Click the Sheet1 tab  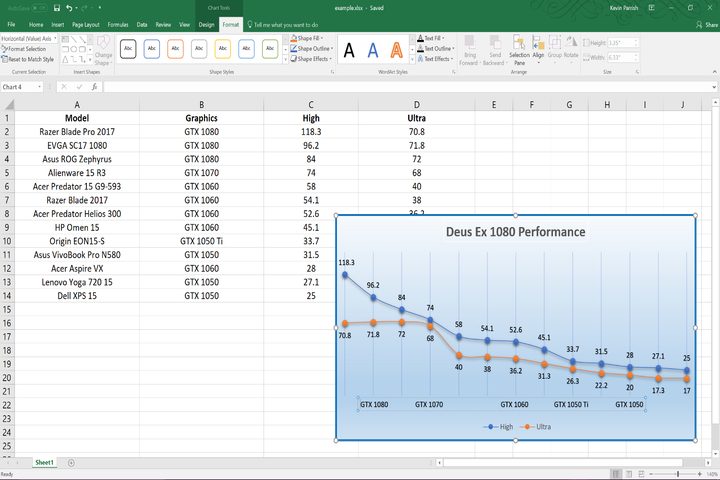tap(45, 463)
